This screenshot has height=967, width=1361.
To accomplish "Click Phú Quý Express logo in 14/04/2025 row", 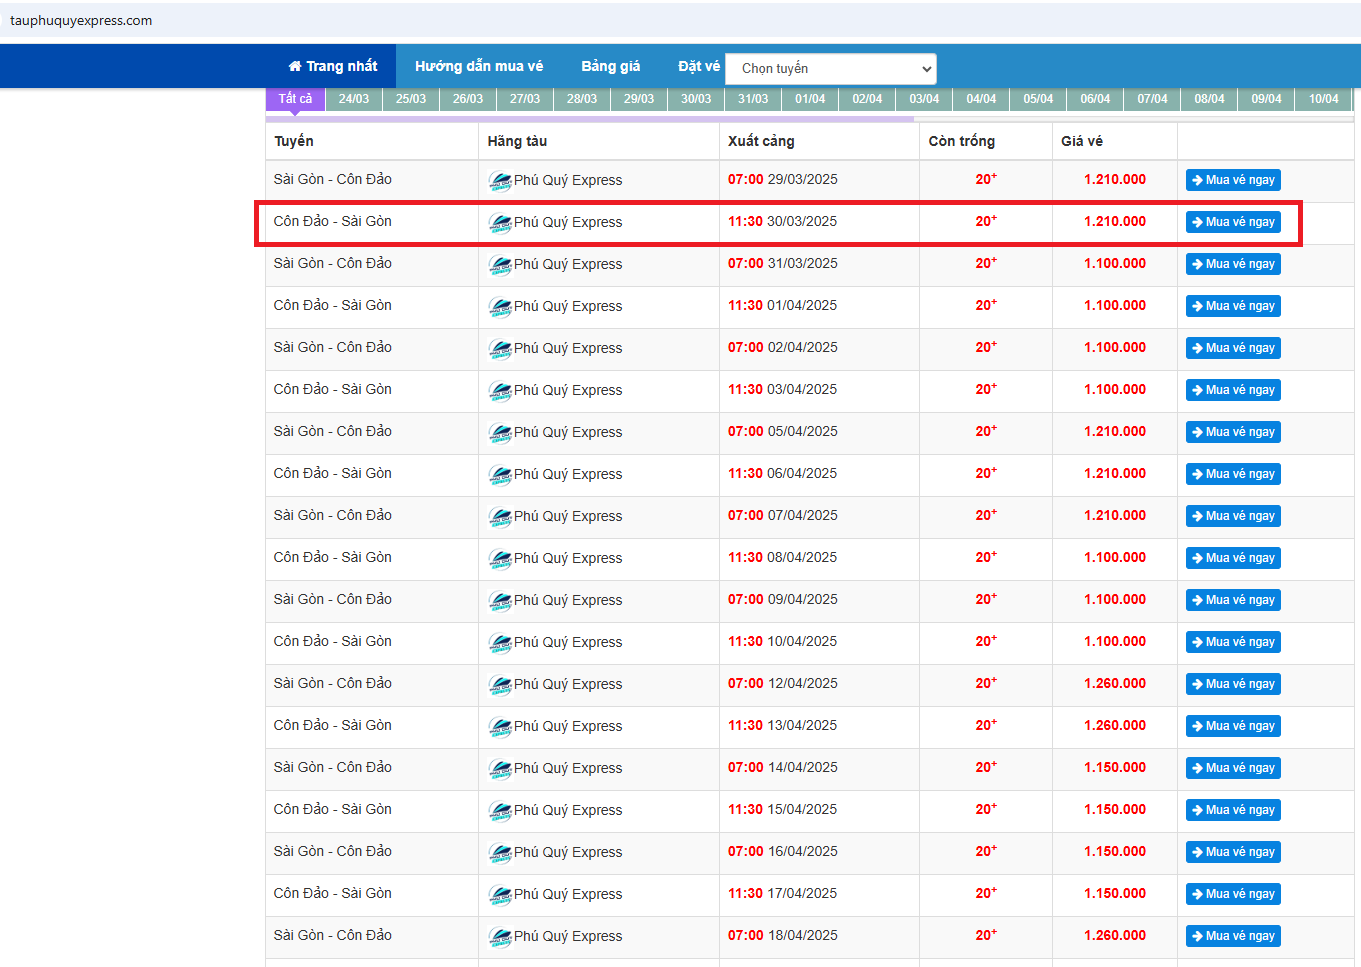I will coord(500,769).
